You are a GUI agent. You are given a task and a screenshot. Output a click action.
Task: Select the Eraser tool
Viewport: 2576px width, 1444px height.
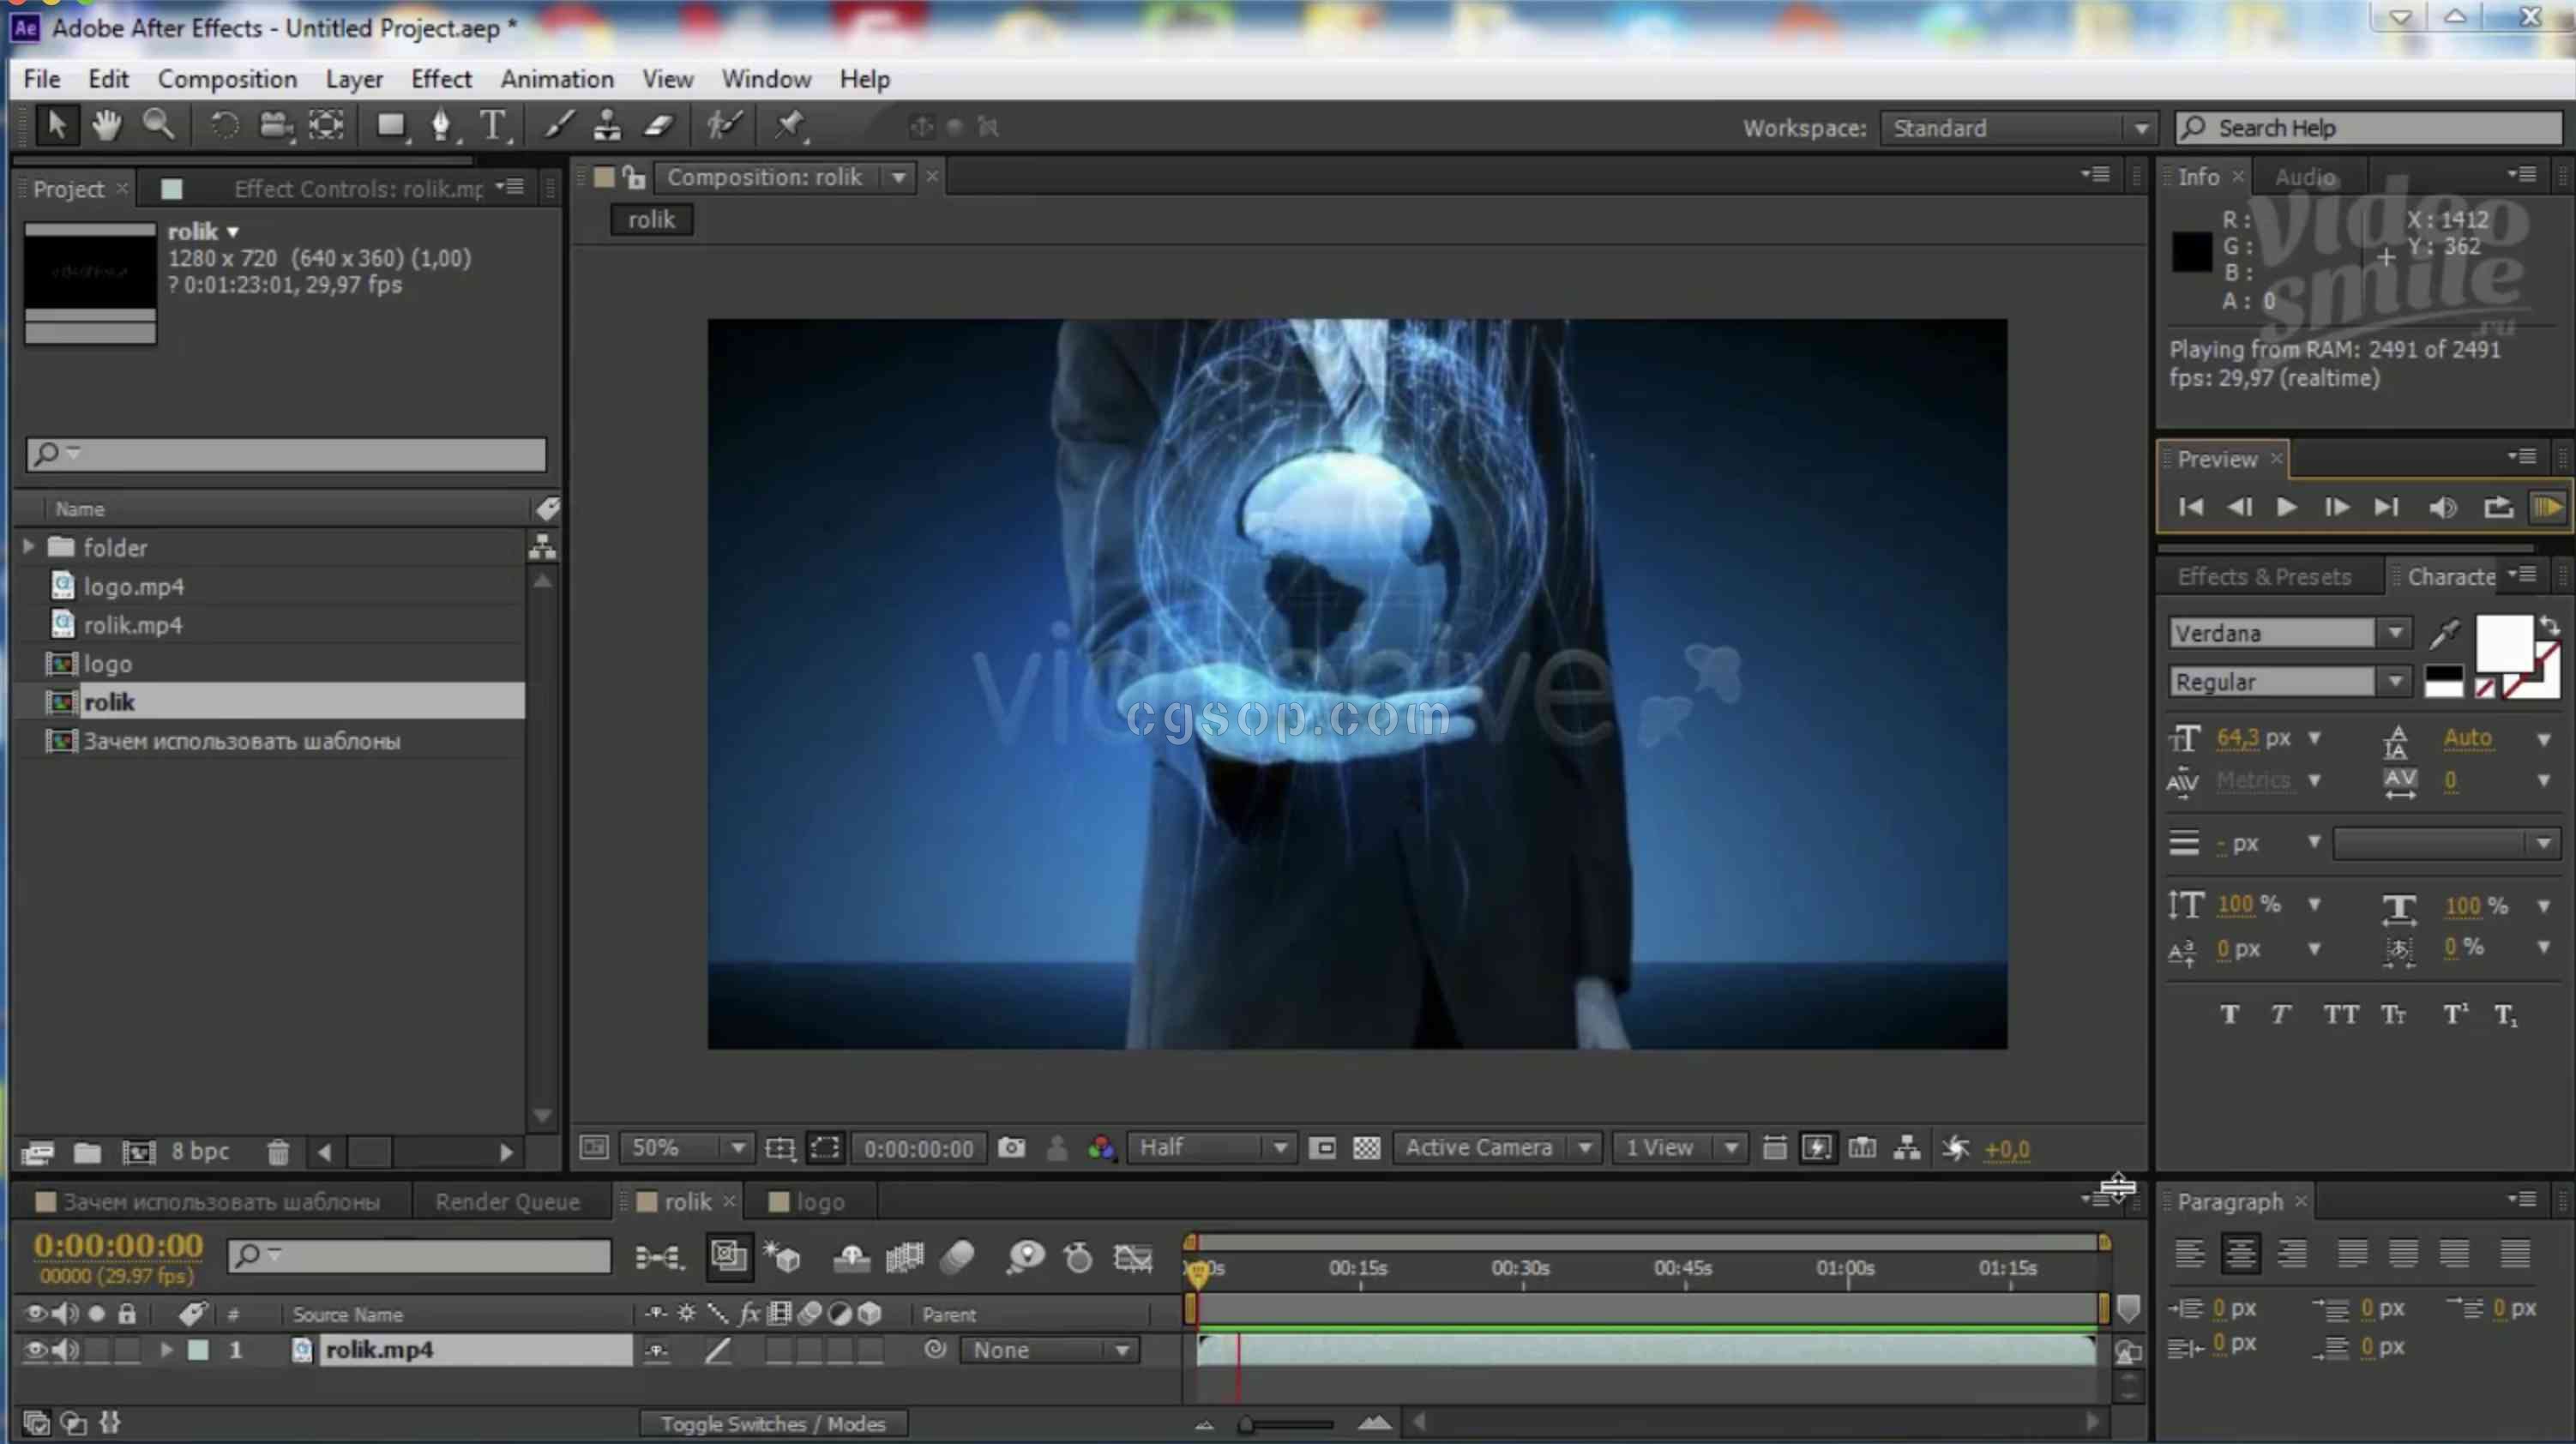[659, 126]
